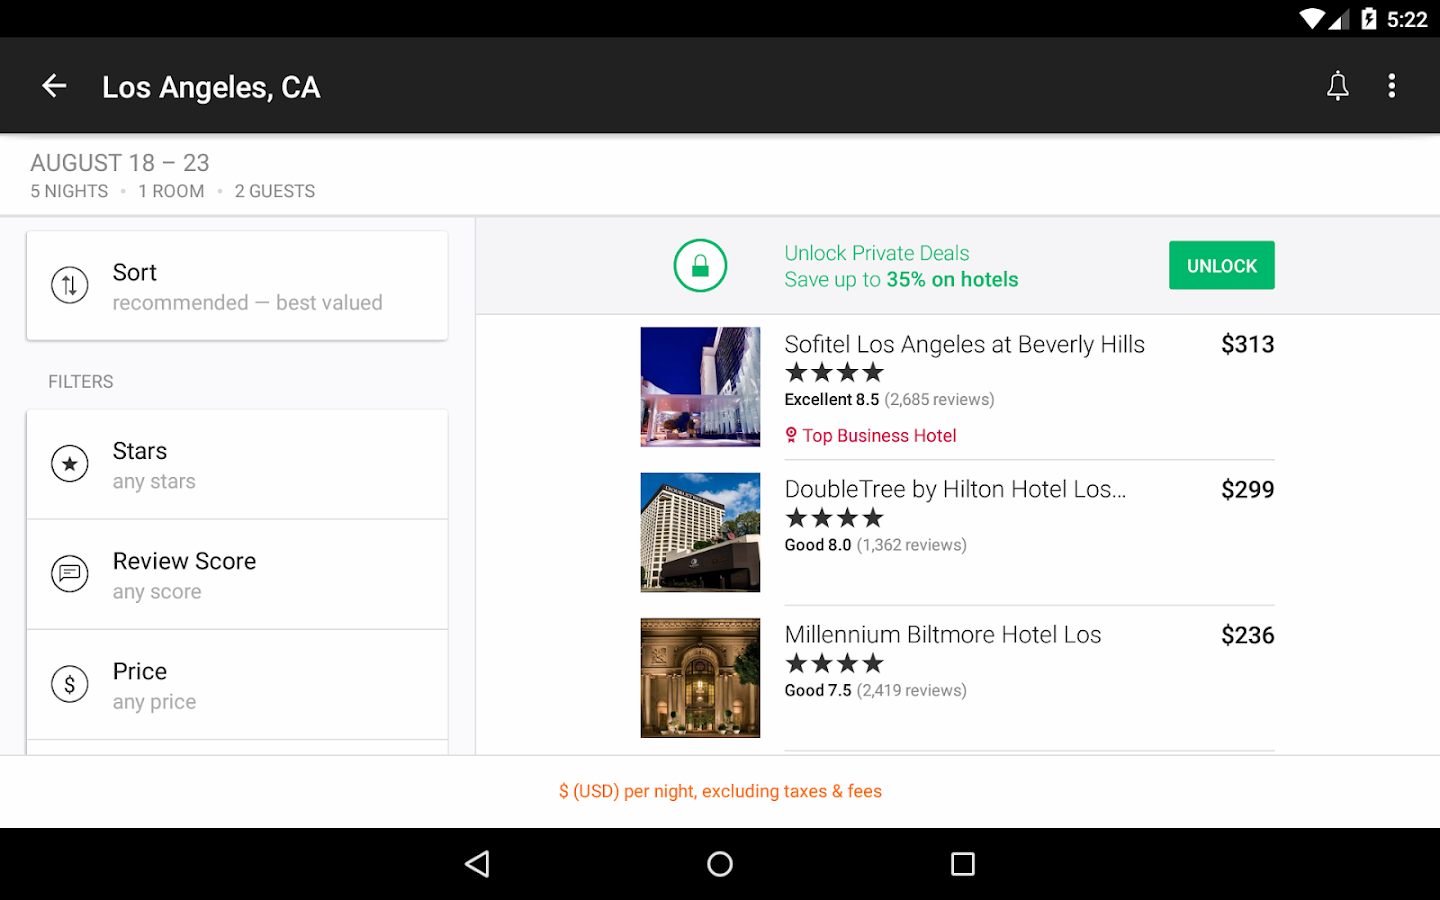
Task: Select Sofitel Los Angeles at Beverly Hills title
Action: point(964,345)
